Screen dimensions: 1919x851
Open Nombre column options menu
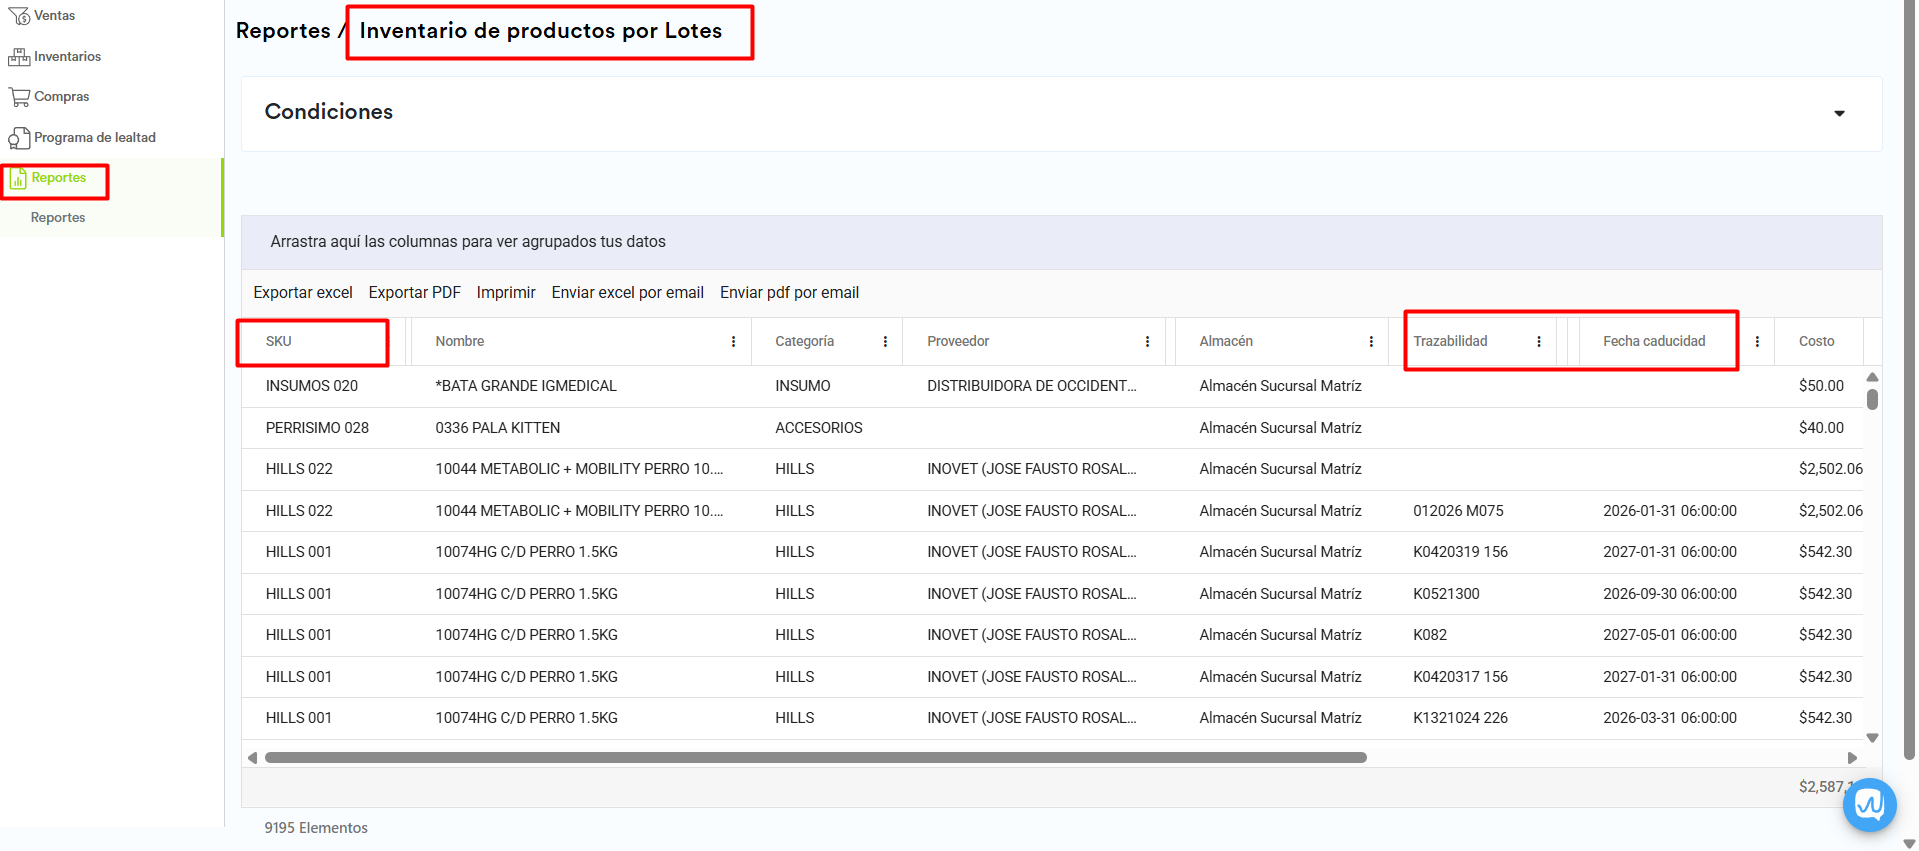pyautogui.click(x=733, y=342)
